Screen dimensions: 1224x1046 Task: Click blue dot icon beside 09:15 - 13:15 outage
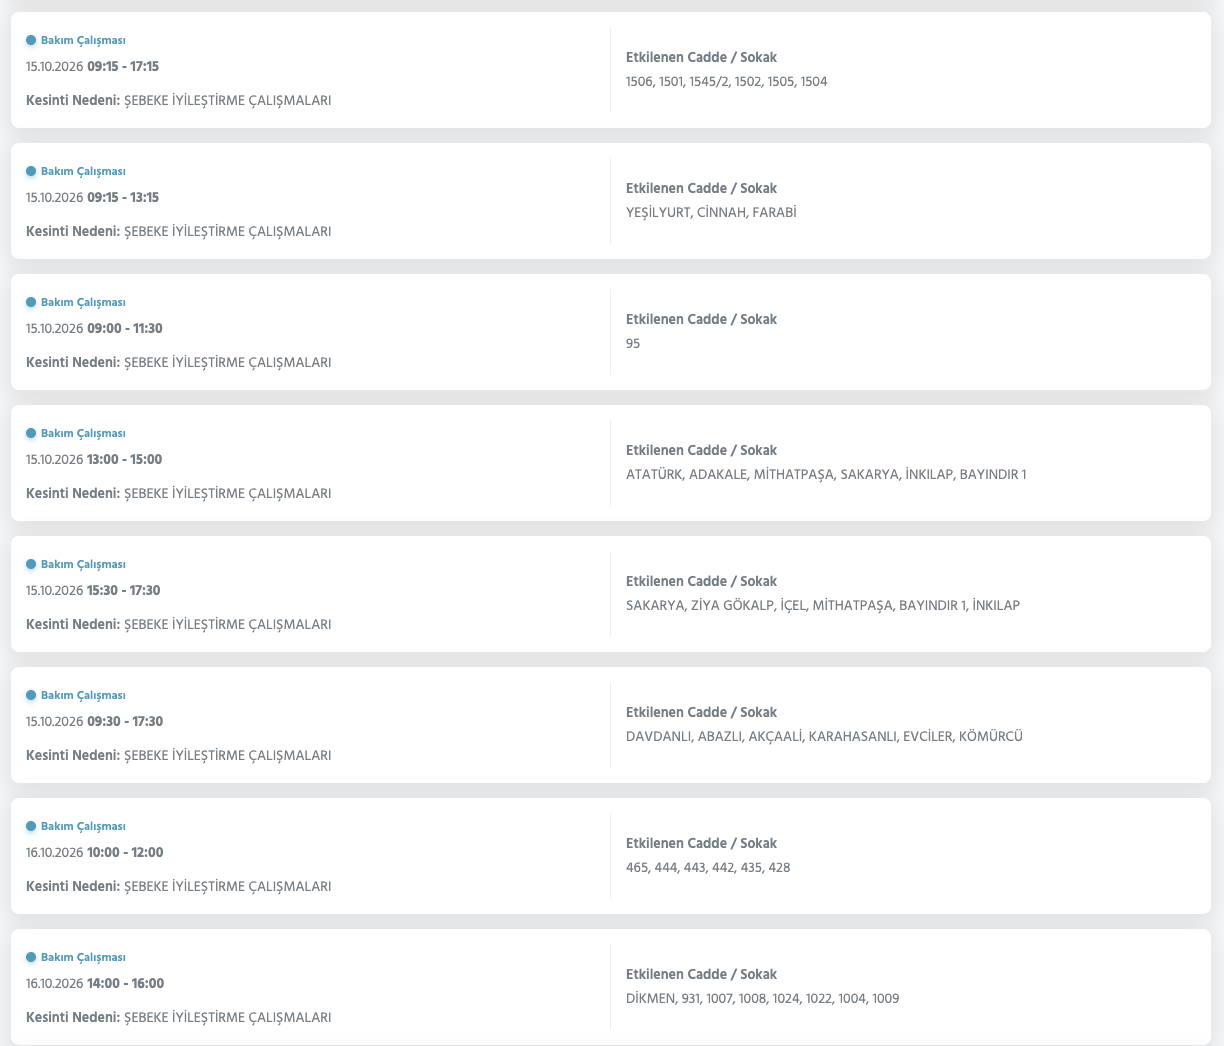click(31, 172)
